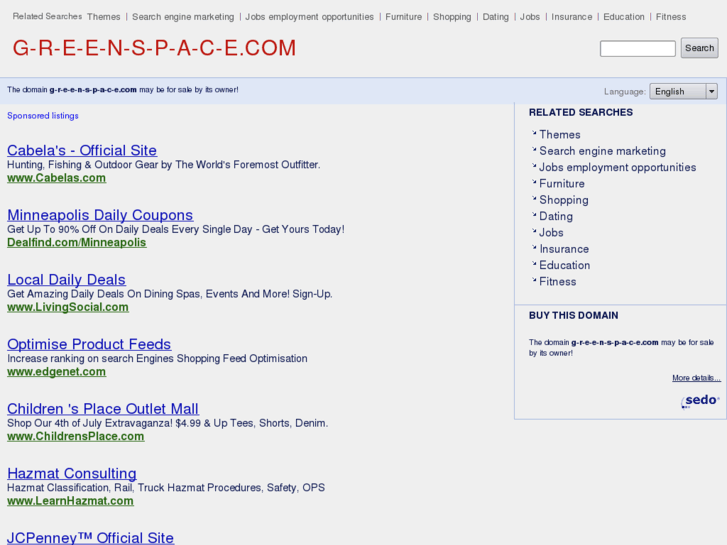Click Get Amazing Daily Deals description text
This screenshot has width=727, height=545.
[x=170, y=294]
